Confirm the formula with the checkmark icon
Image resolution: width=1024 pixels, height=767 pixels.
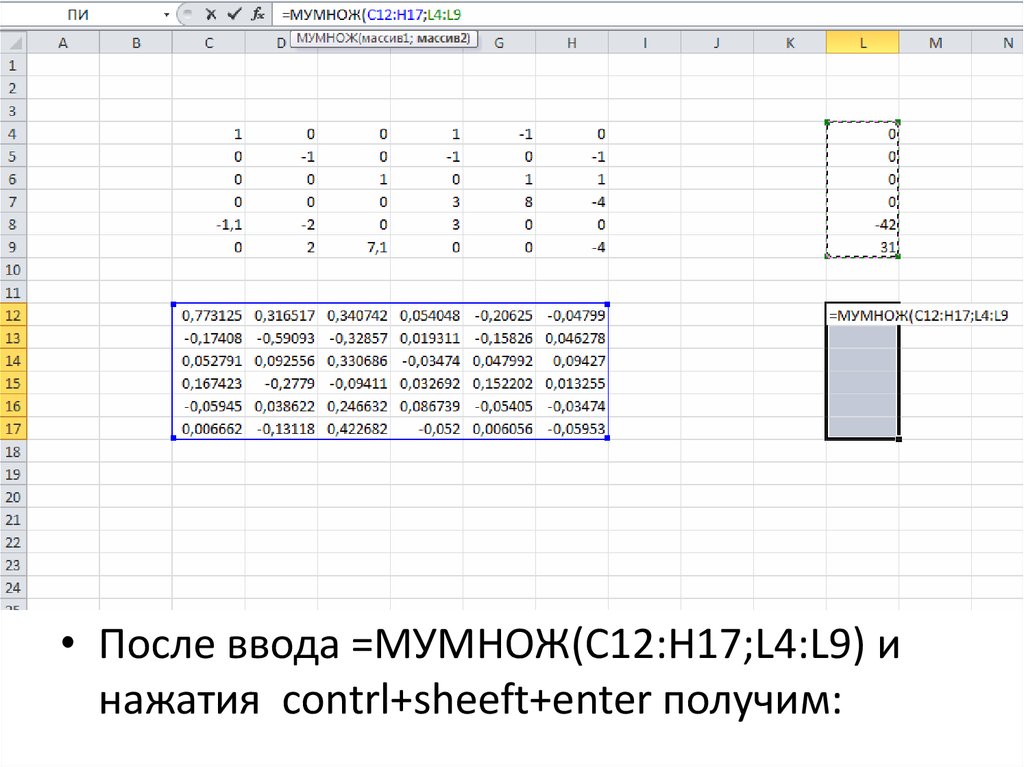(234, 14)
